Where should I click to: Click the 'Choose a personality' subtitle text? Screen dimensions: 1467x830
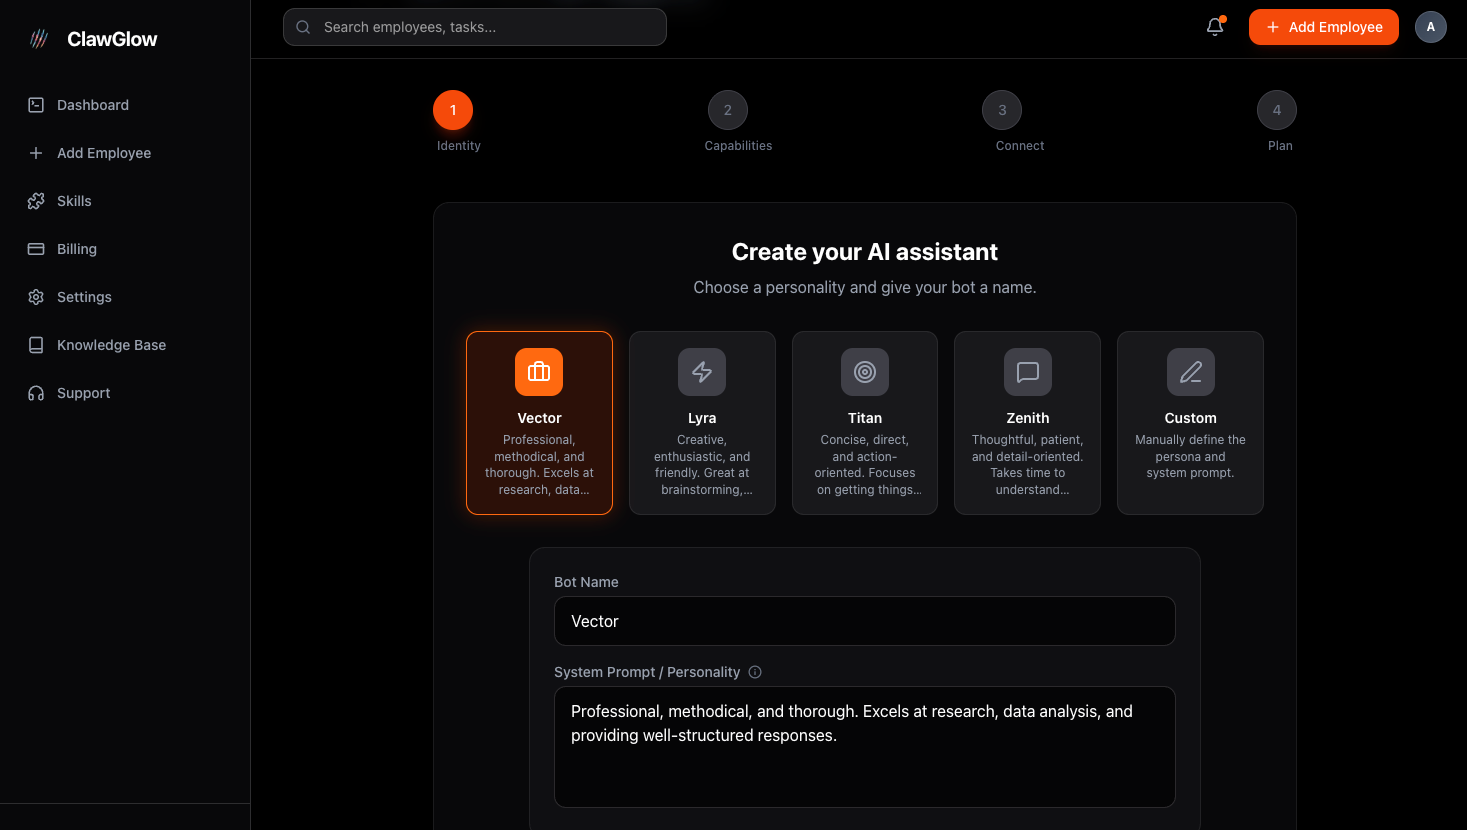865,287
